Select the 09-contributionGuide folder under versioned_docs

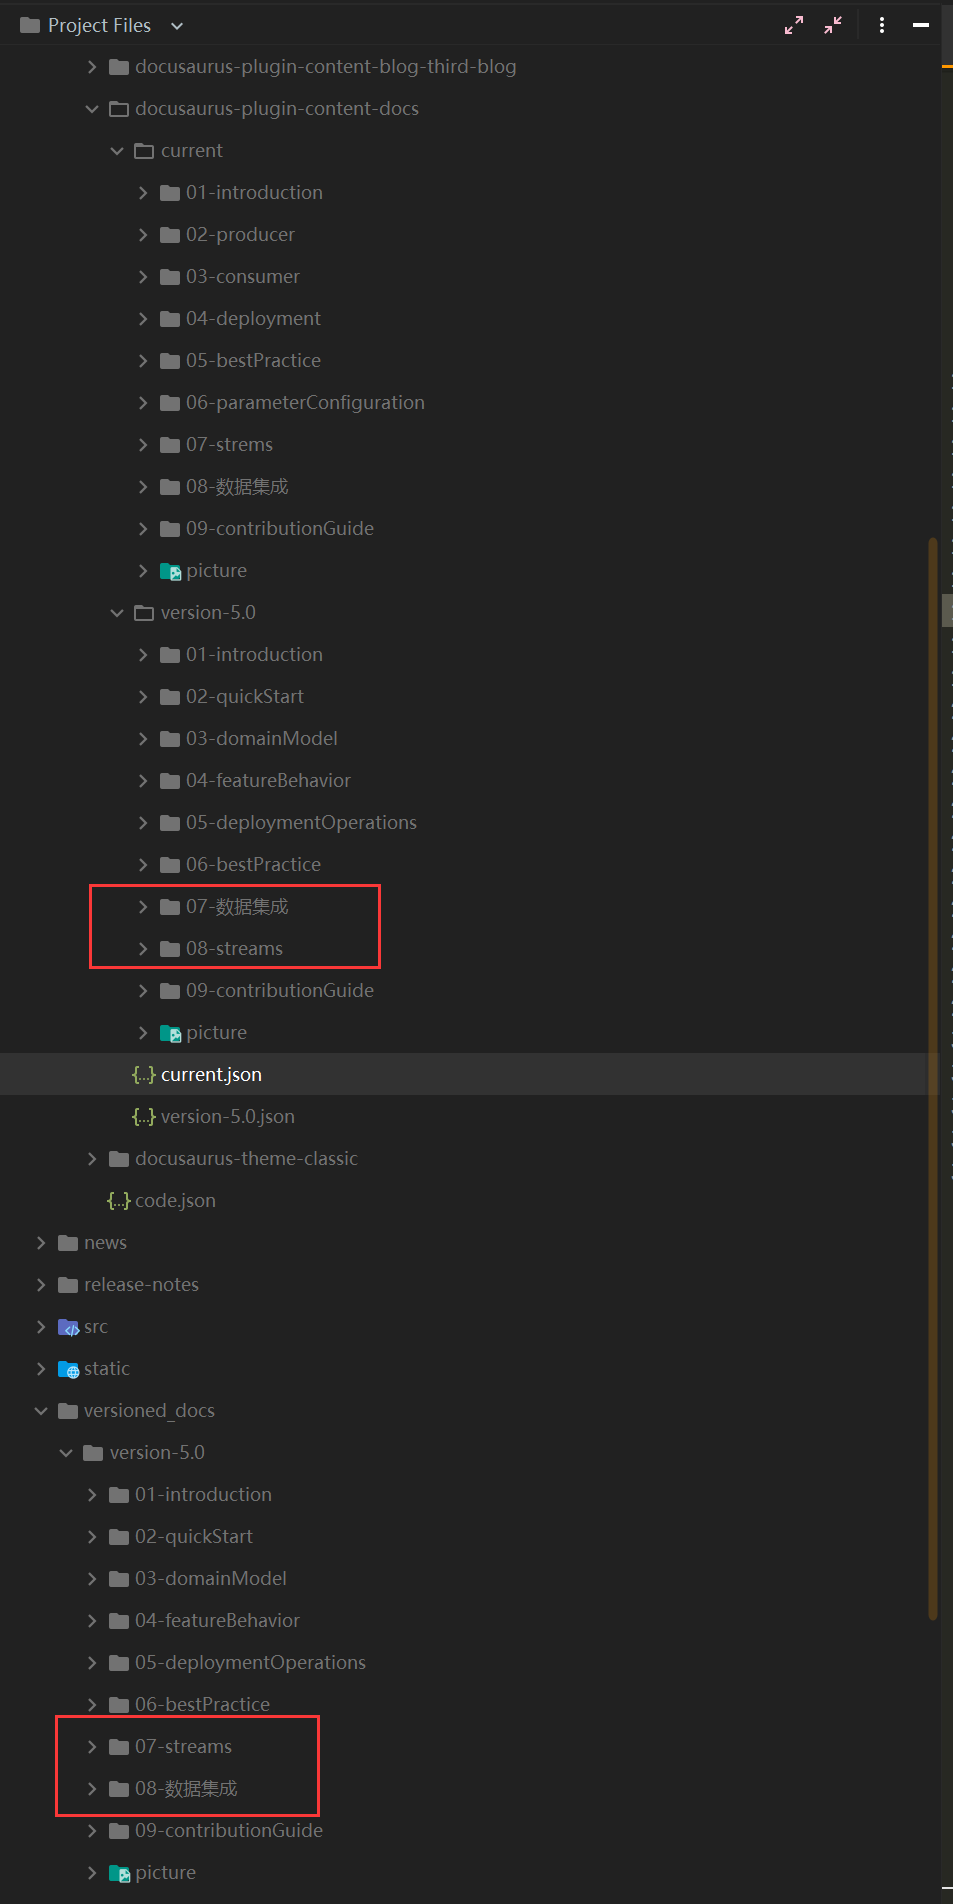click(x=229, y=1831)
